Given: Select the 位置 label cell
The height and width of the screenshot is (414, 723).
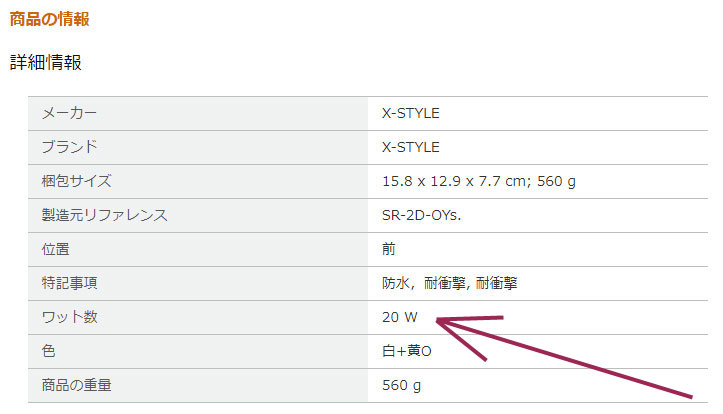Looking at the screenshot, I should point(198,249).
